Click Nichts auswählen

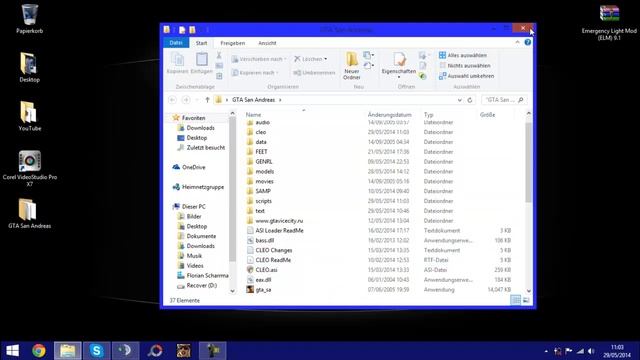point(464,65)
